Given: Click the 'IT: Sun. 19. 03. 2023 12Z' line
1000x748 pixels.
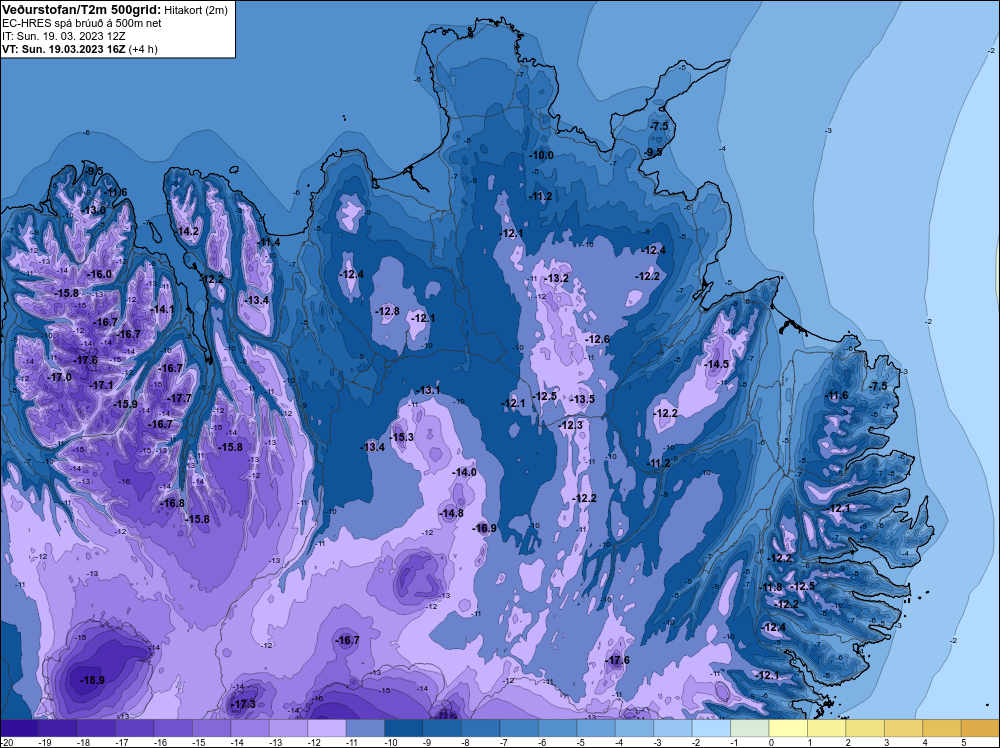Looking at the screenshot, I should 64,36.
